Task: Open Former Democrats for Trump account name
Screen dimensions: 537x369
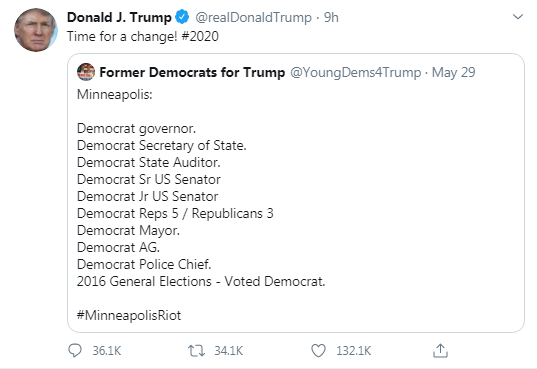Action: tap(192, 72)
